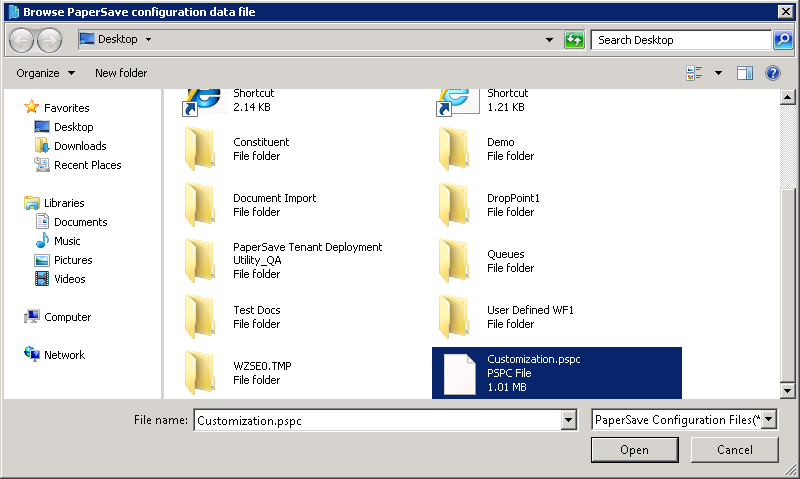Select Libraries in the navigation pane

[64, 203]
